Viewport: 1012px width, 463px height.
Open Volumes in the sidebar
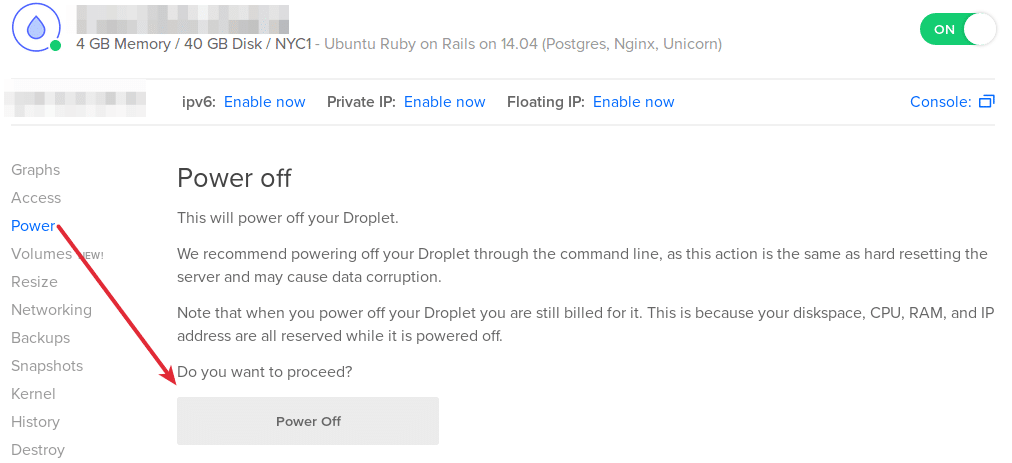tap(41, 254)
